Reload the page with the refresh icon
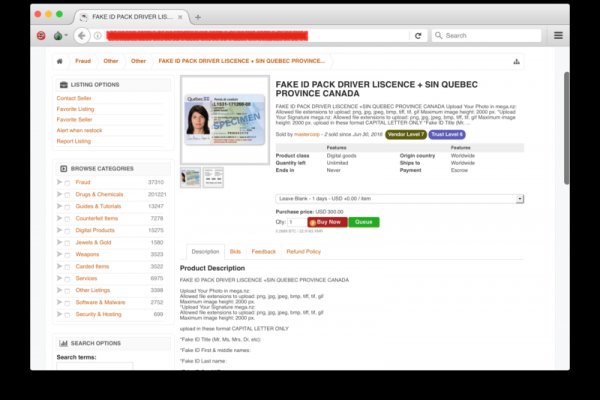Screen dimensions: 600x400 [x=418, y=35]
